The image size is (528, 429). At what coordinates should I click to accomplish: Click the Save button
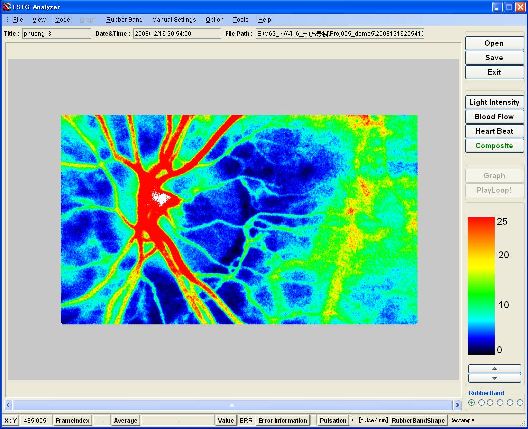[494, 58]
